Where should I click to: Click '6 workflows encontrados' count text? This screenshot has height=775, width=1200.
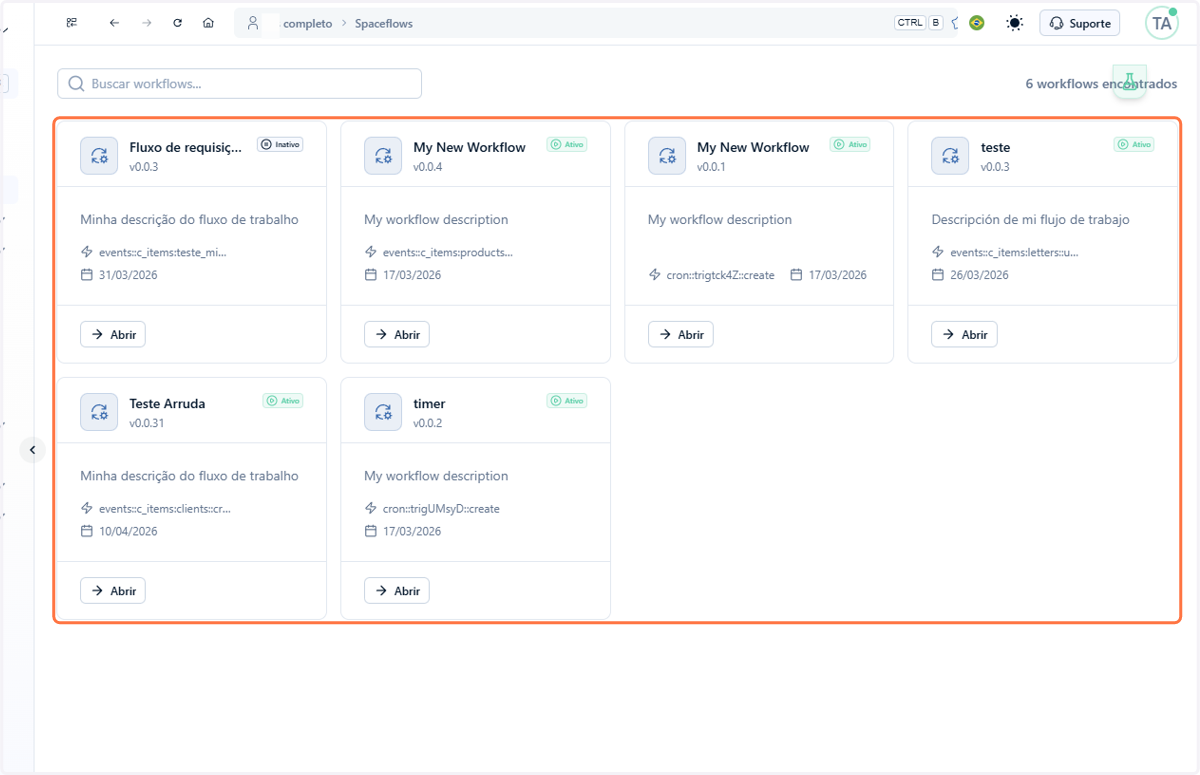[1101, 84]
